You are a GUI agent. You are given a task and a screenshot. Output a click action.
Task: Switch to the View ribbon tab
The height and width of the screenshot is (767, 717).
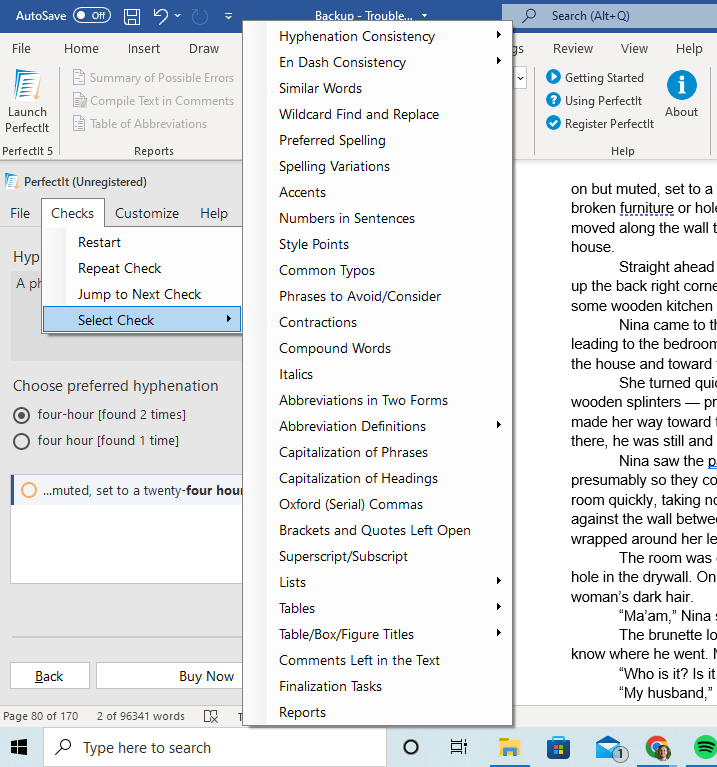pyautogui.click(x=634, y=48)
